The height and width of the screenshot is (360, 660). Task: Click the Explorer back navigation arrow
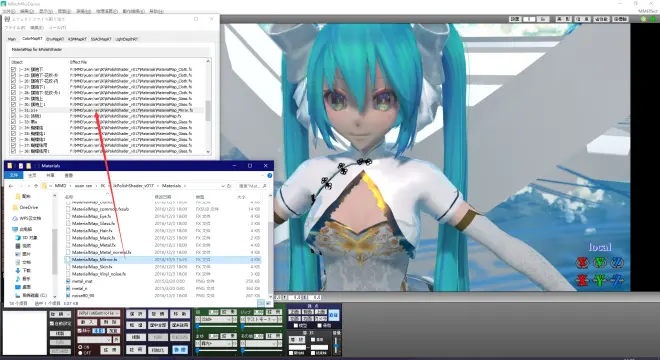click(11, 186)
